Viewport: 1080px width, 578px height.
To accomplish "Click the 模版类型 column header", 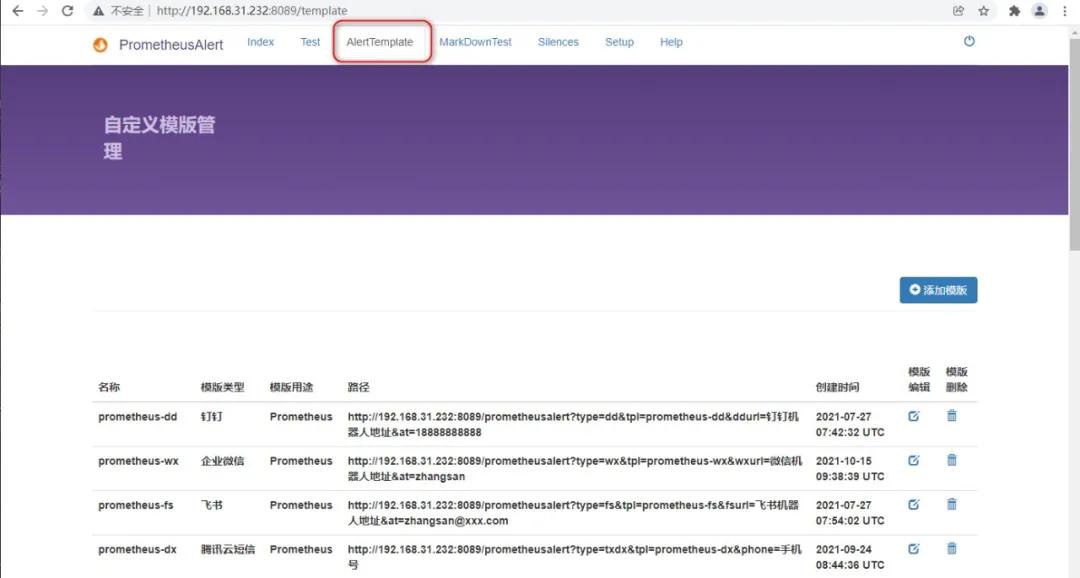I will (222, 387).
